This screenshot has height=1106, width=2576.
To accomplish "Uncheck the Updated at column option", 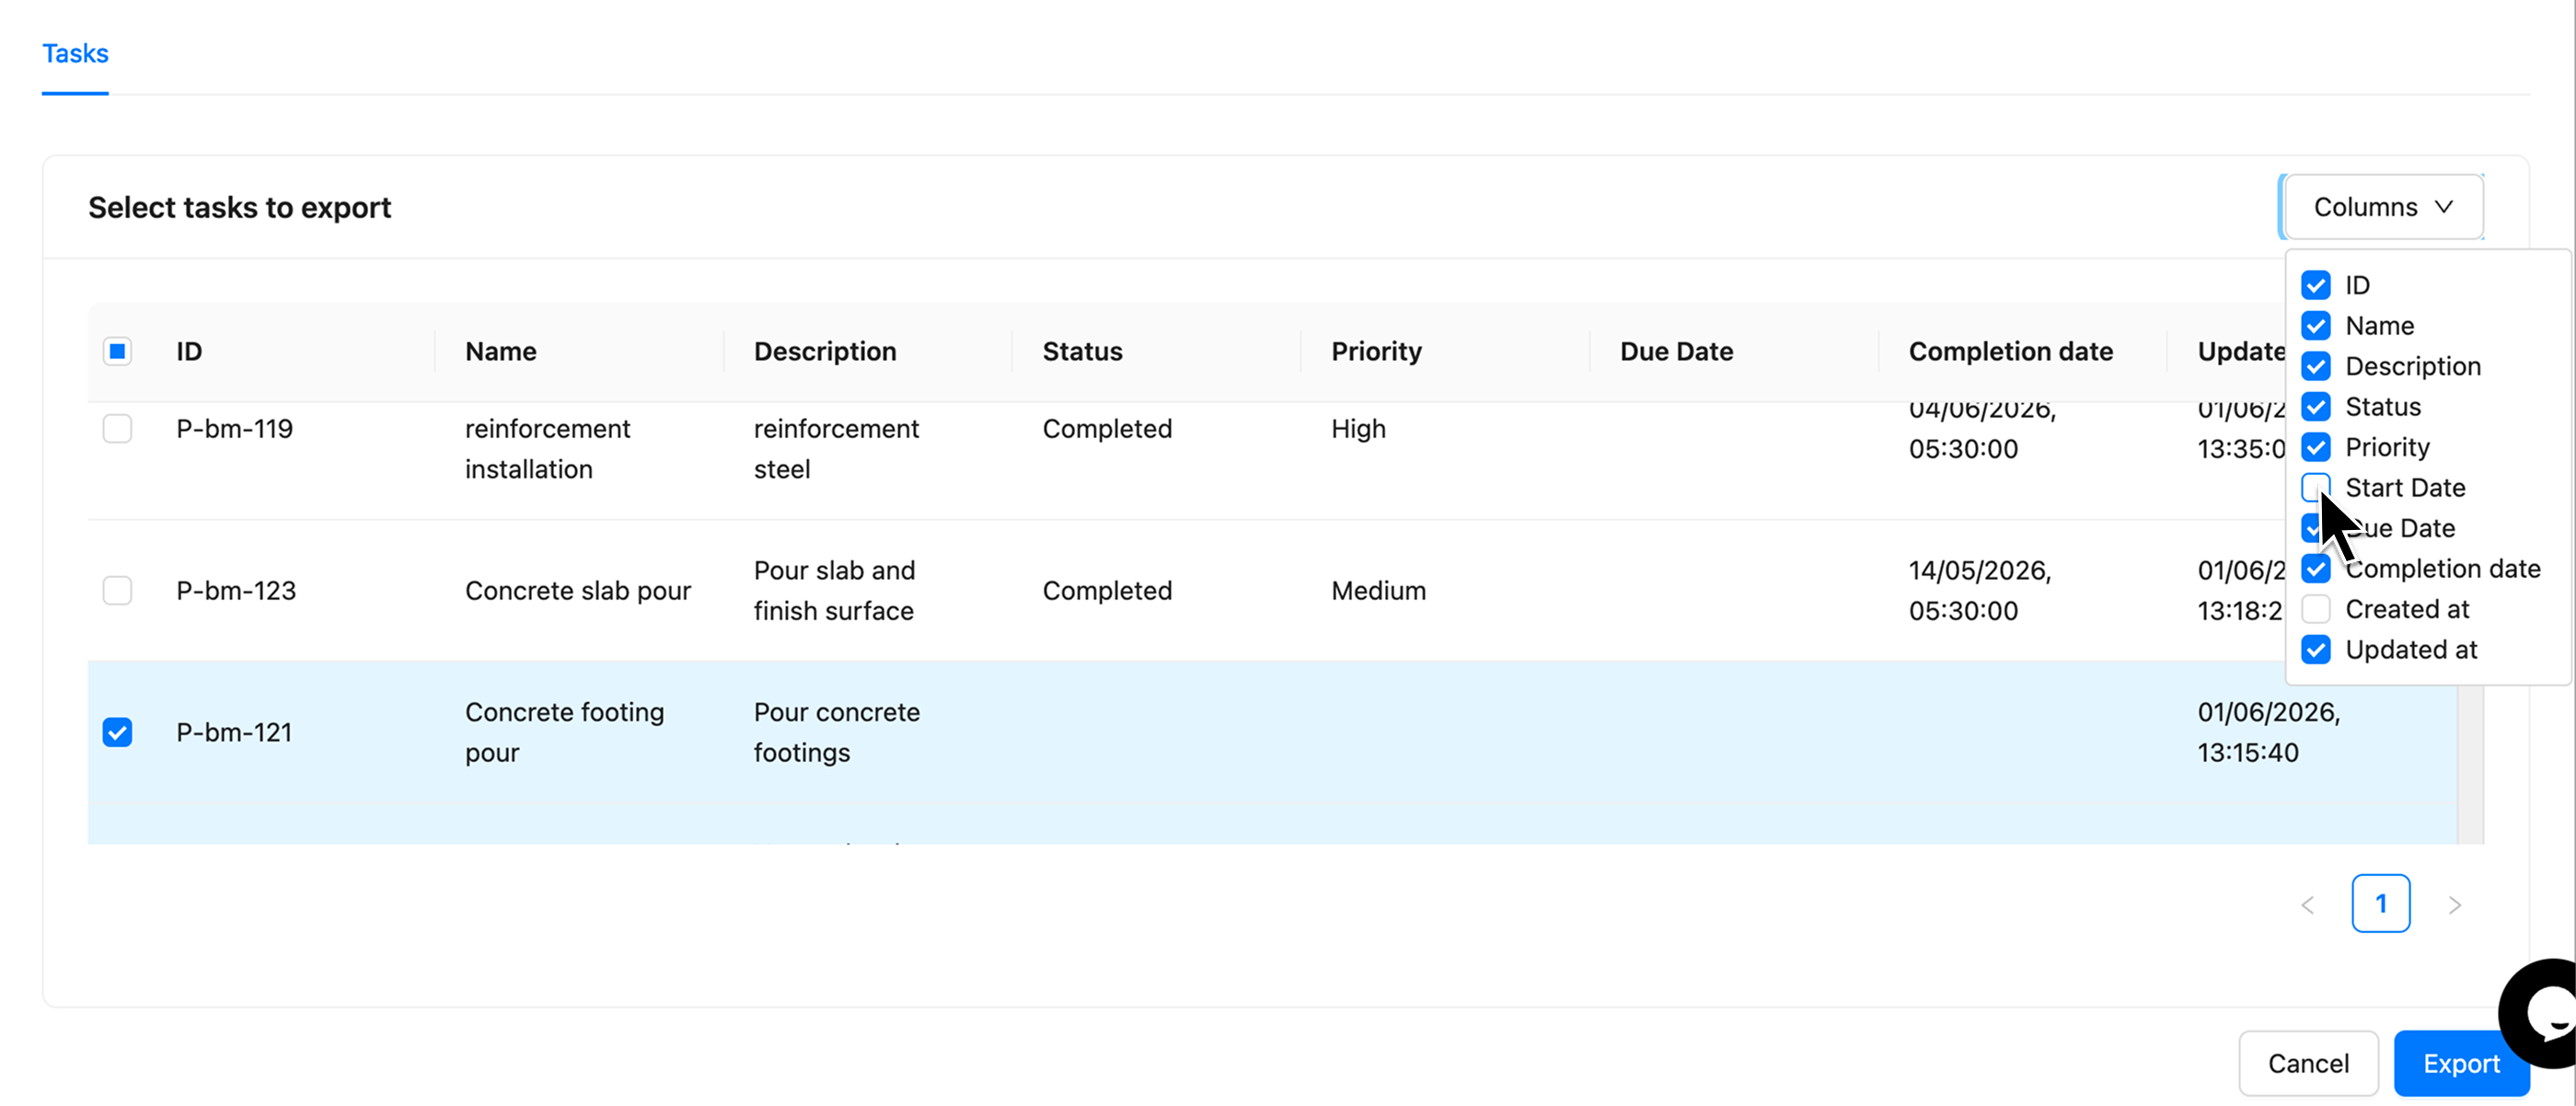I will 2316,650.
